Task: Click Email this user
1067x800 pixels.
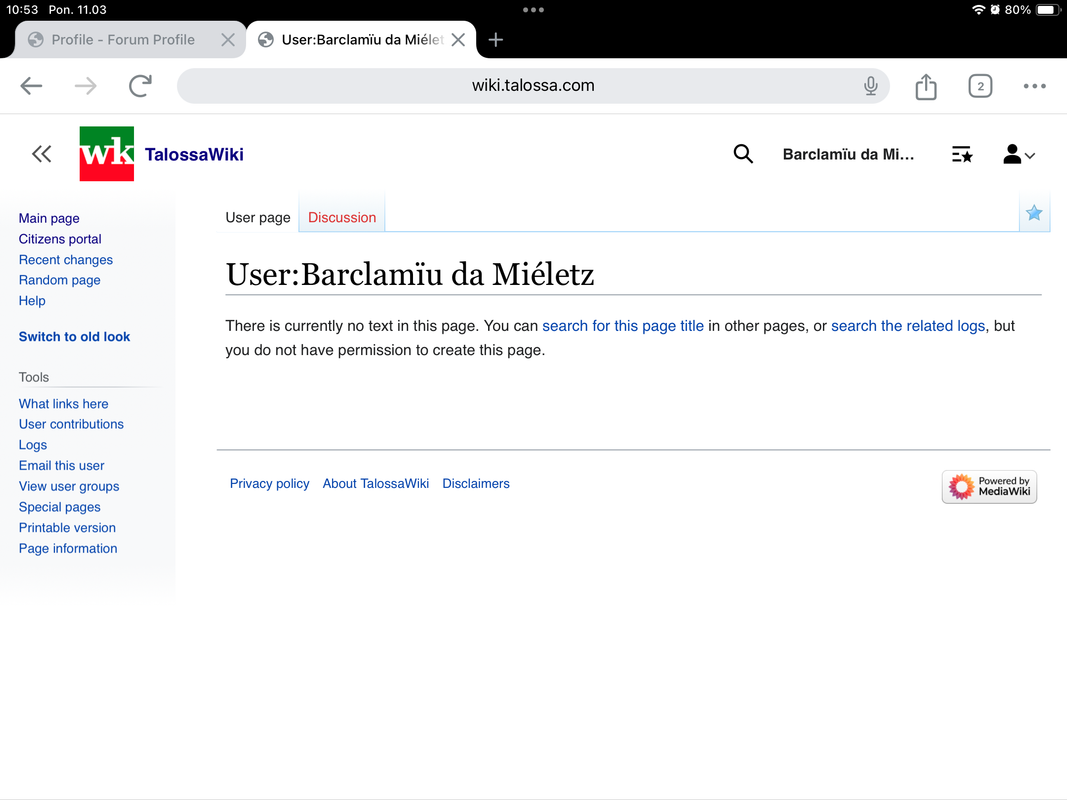Action: [x=61, y=465]
